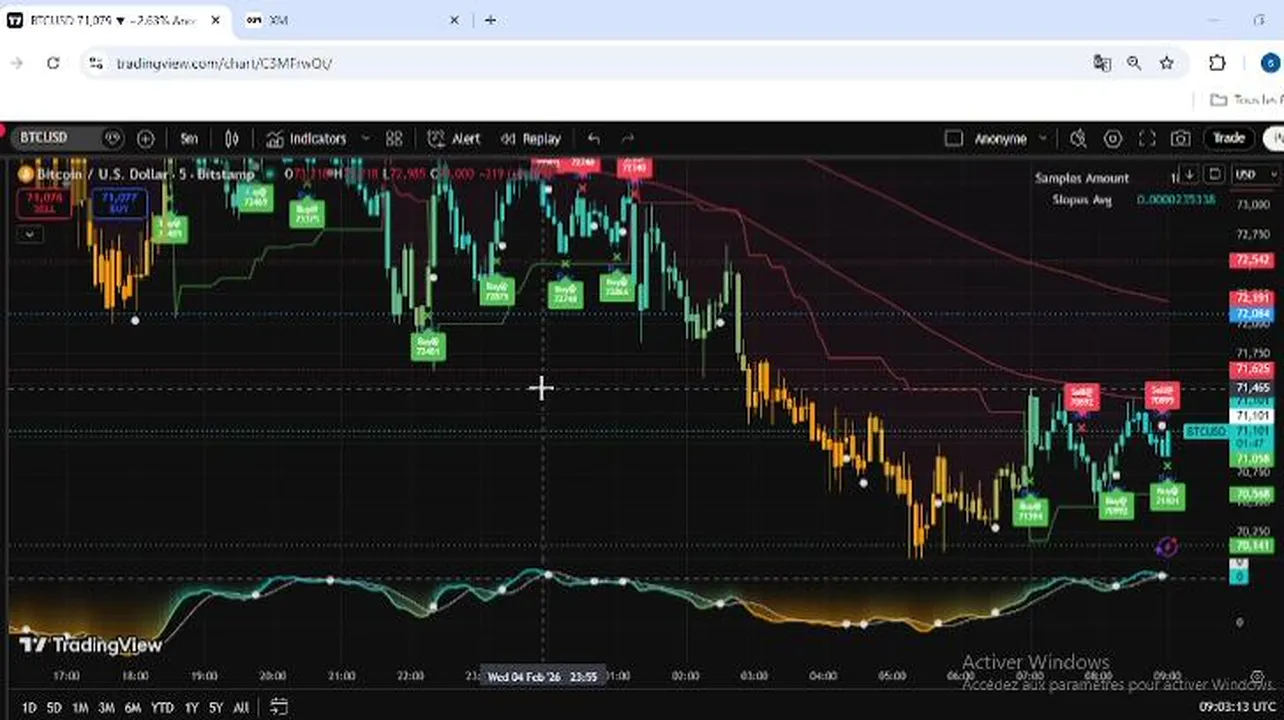
Task: Open the symbol info icon inside BTCUSD box
Action: coord(112,138)
